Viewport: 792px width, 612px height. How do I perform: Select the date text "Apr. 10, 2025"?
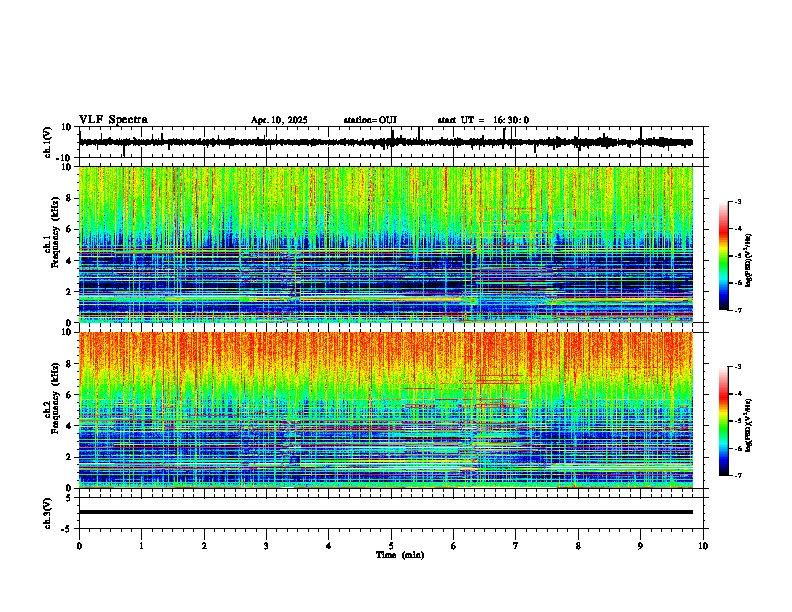tap(279, 120)
